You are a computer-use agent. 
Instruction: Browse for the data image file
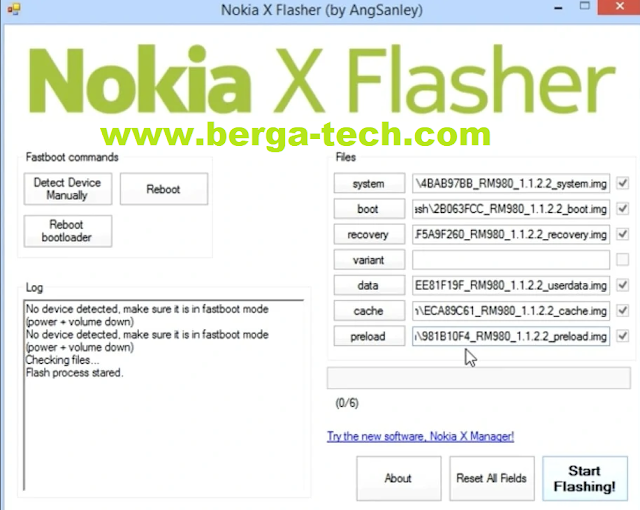[x=369, y=285]
